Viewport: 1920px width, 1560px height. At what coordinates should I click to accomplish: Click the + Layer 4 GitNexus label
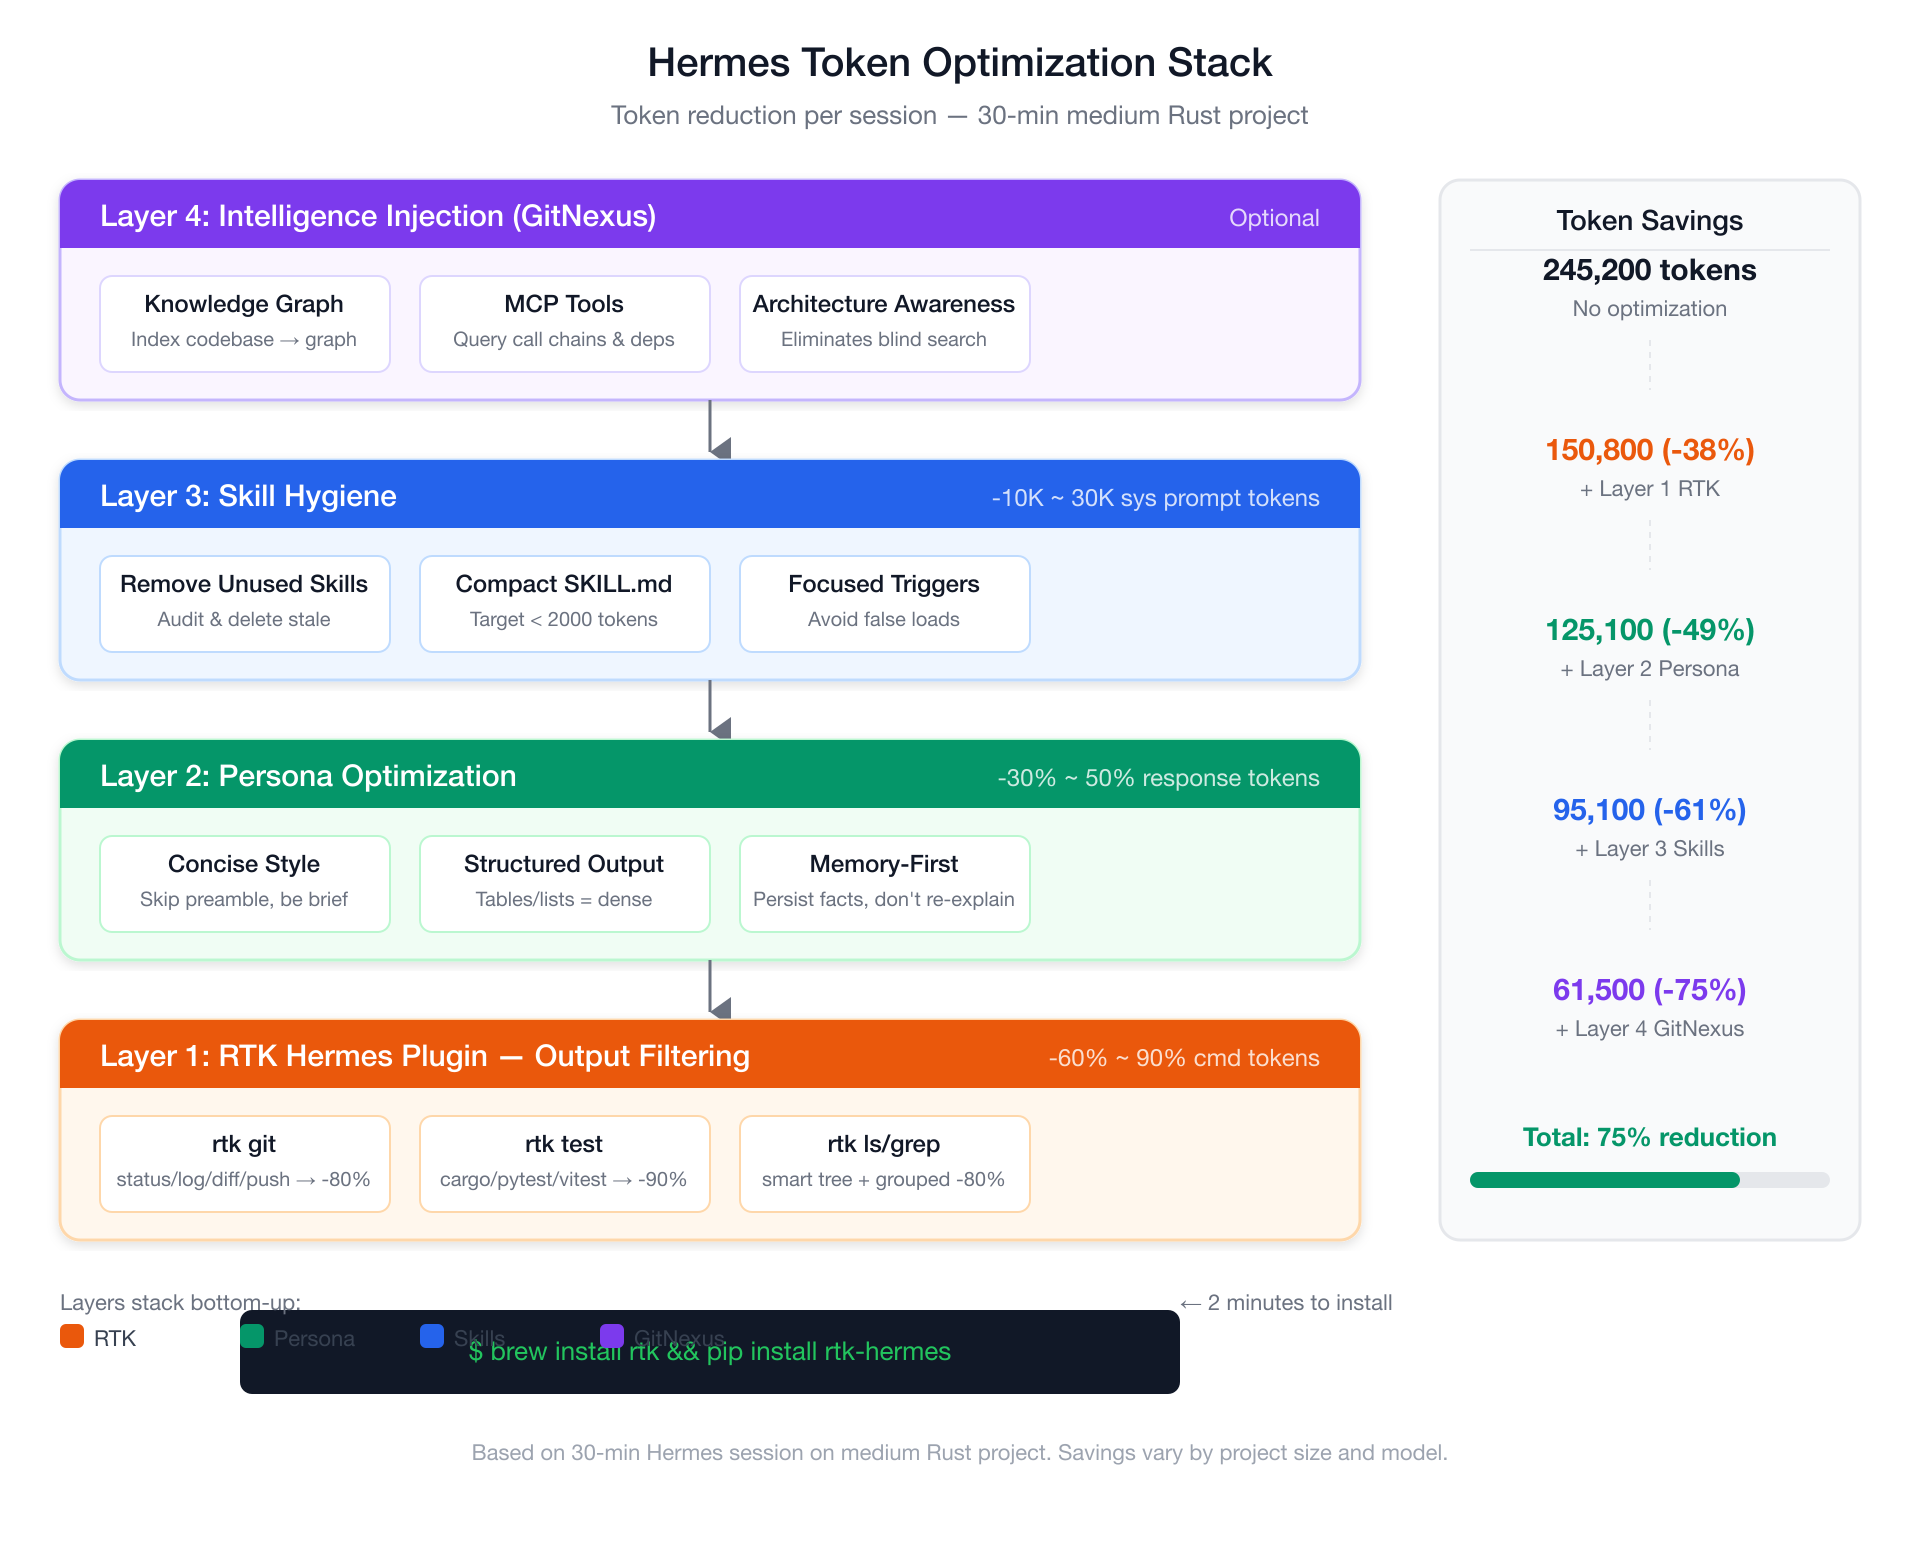pyautogui.click(x=1650, y=1029)
